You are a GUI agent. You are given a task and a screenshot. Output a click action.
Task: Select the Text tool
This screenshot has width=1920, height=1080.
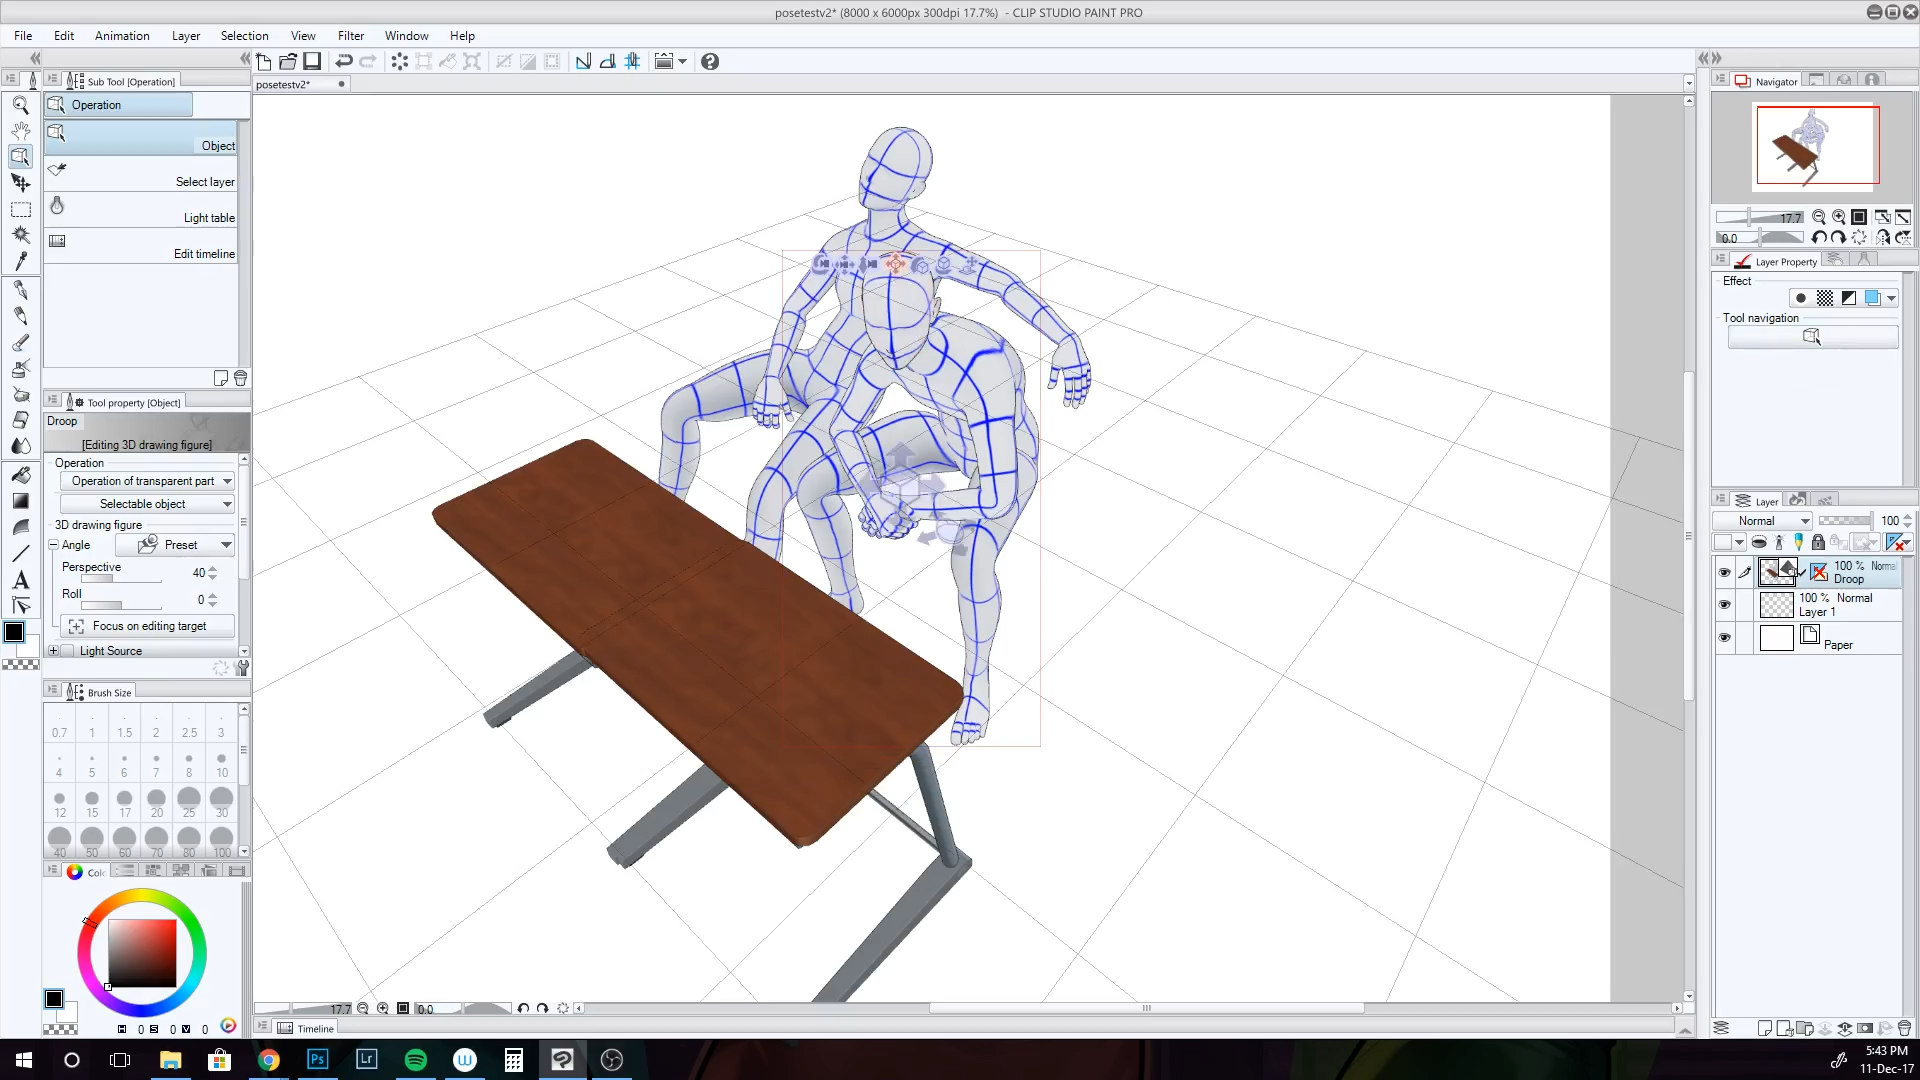click(20, 580)
